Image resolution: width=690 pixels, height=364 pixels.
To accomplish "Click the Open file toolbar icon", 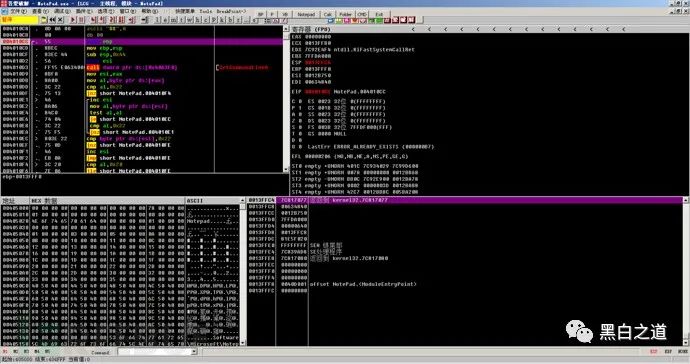I will click(44, 20).
